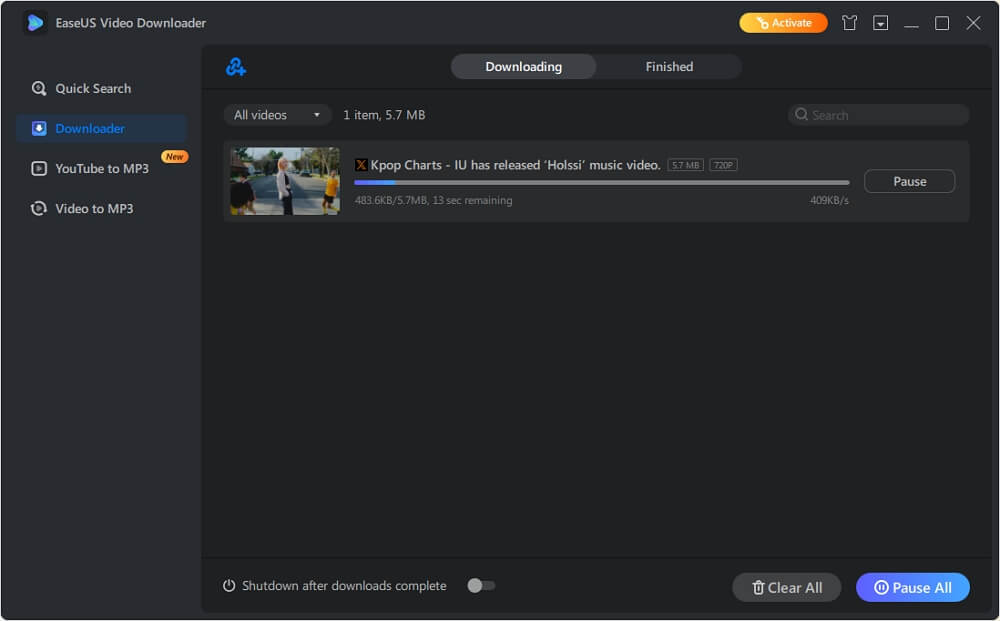Click the download progress bar
The width and height of the screenshot is (1000, 621).
click(x=601, y=182)
